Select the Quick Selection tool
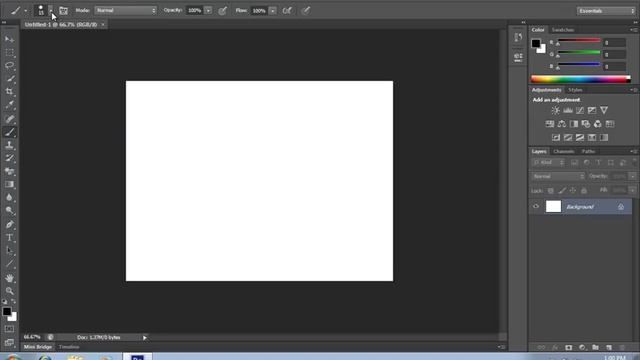Screen dimensions: 640x360 (9, 78)
